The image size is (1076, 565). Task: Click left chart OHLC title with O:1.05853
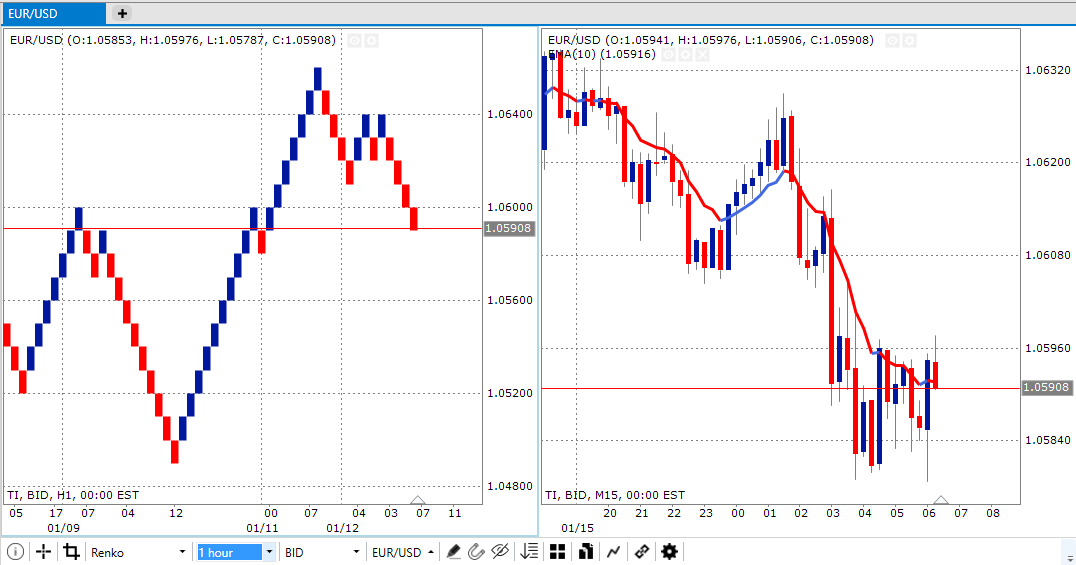click(x=173, y=40)
